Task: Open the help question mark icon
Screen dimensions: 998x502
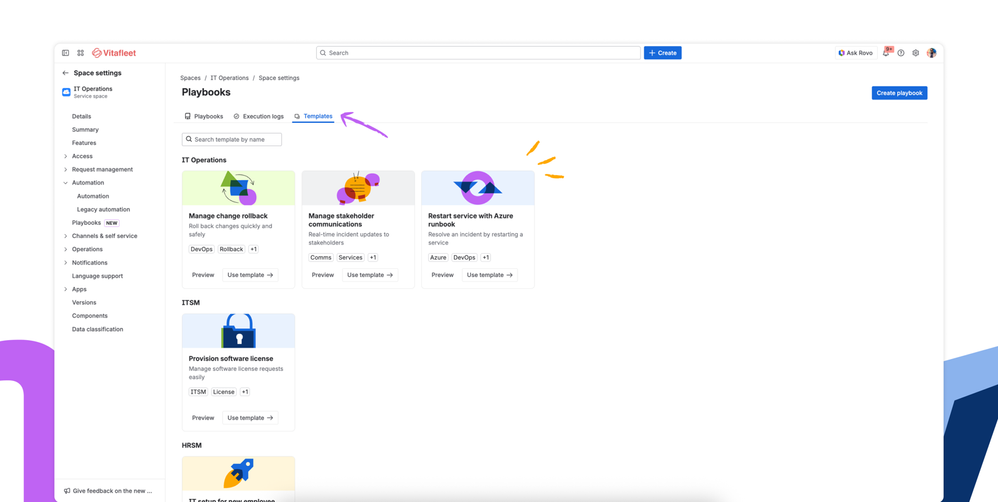Action: tap(901, 53)
